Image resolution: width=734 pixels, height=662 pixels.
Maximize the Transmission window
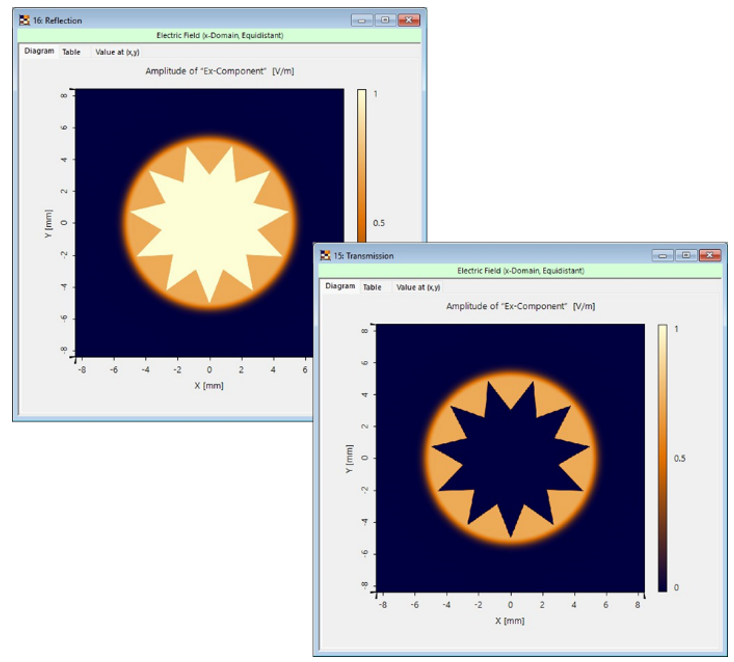tap(685, 256)
